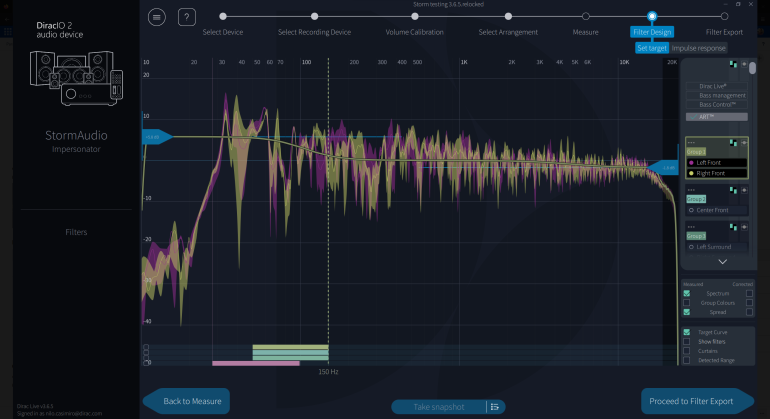This screenshot has width=770, height=419.
Task: Open the Group 1 three-dot options
Action: 690,142
